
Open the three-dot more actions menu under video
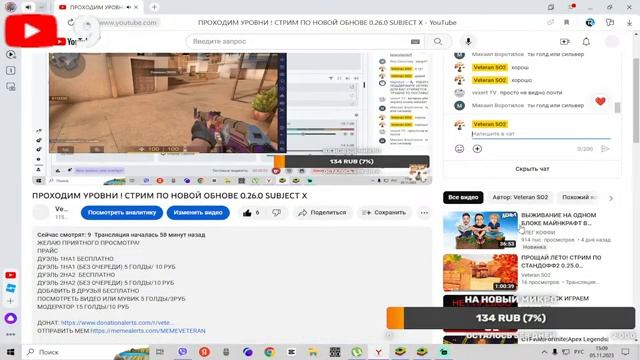point(424,213)
